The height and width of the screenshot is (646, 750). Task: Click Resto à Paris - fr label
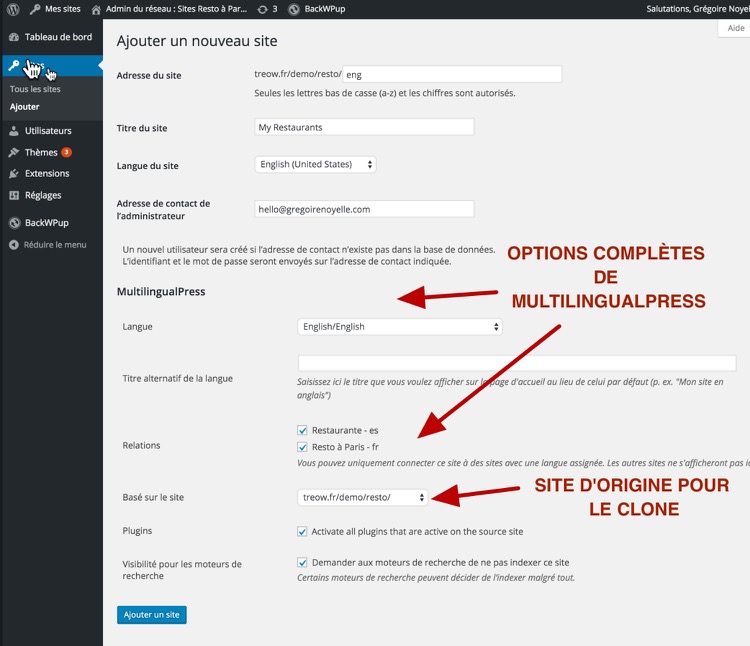coord(345,447)
